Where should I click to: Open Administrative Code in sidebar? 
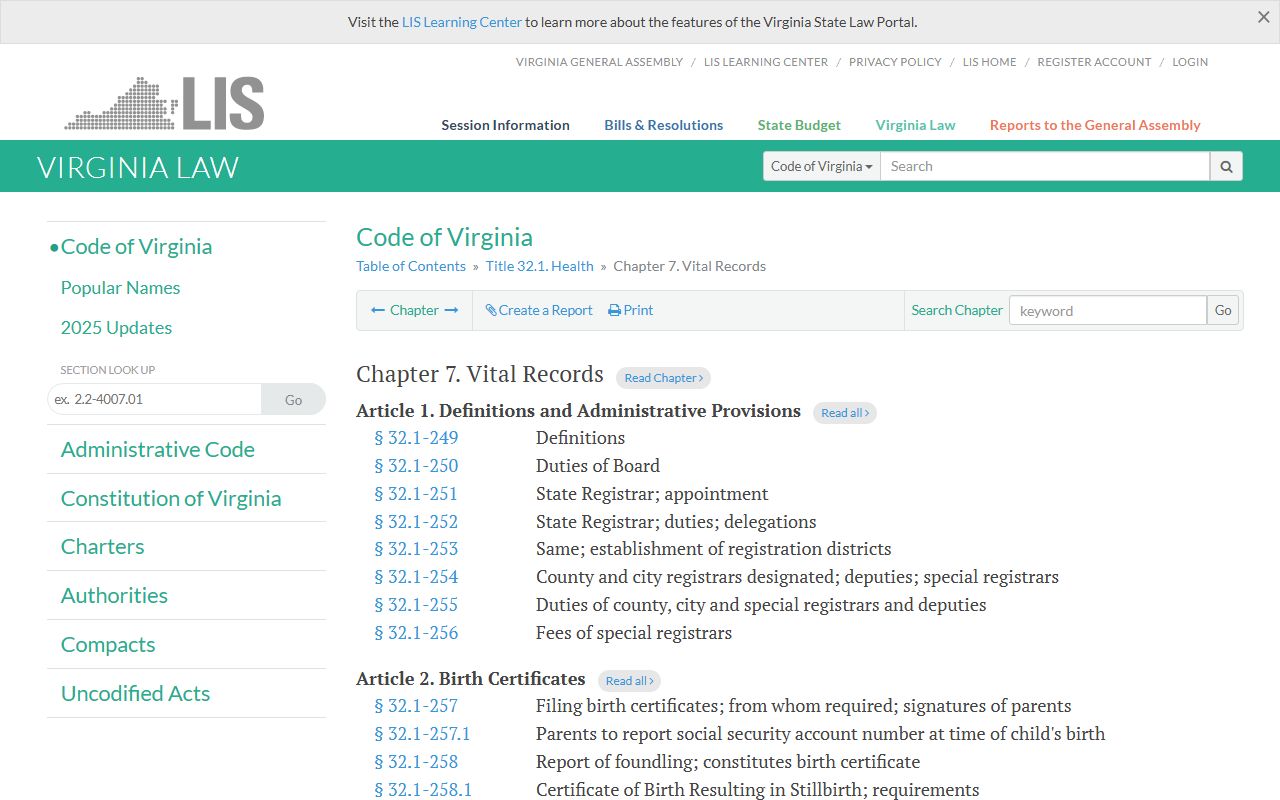pos(157,449)
